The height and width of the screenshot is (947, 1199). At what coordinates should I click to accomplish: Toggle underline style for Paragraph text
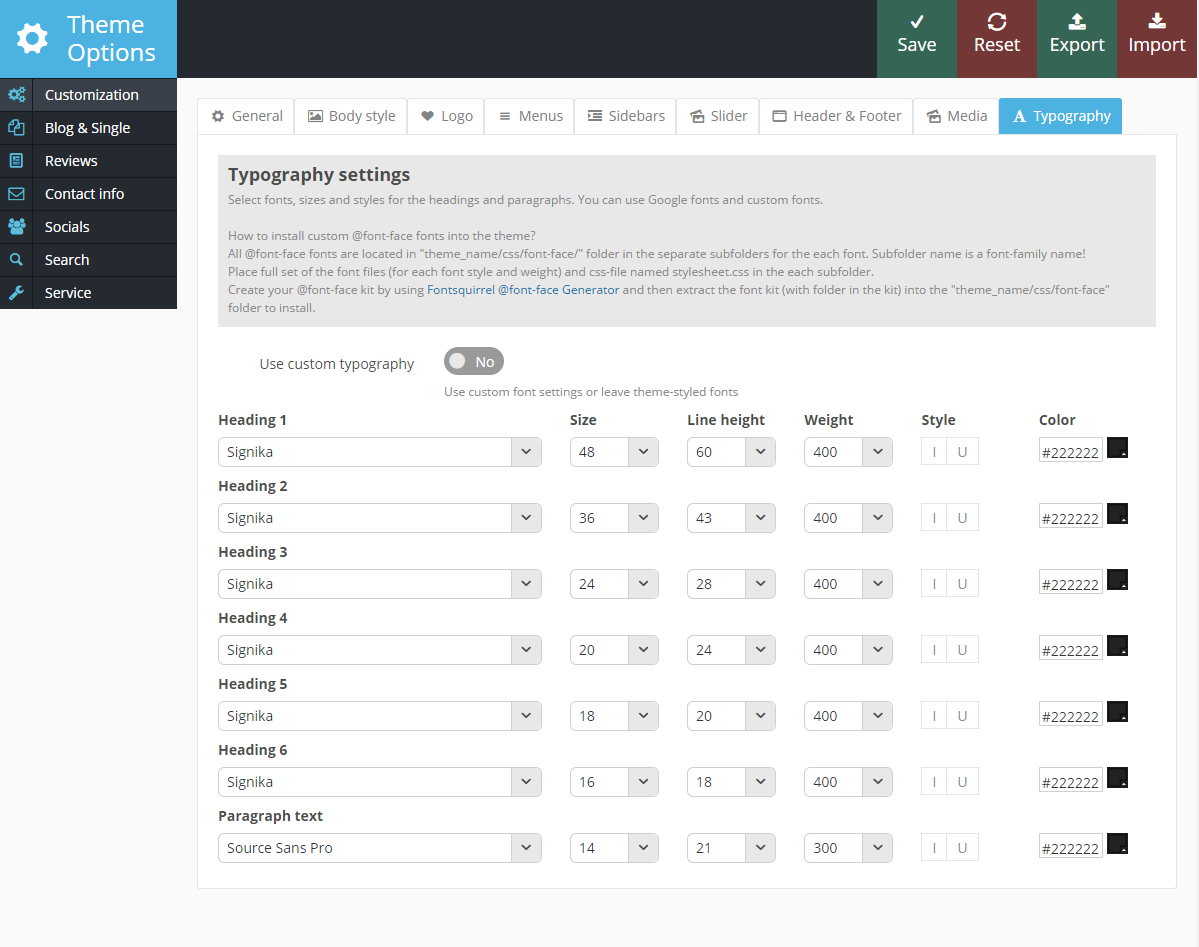coord(962,848)
